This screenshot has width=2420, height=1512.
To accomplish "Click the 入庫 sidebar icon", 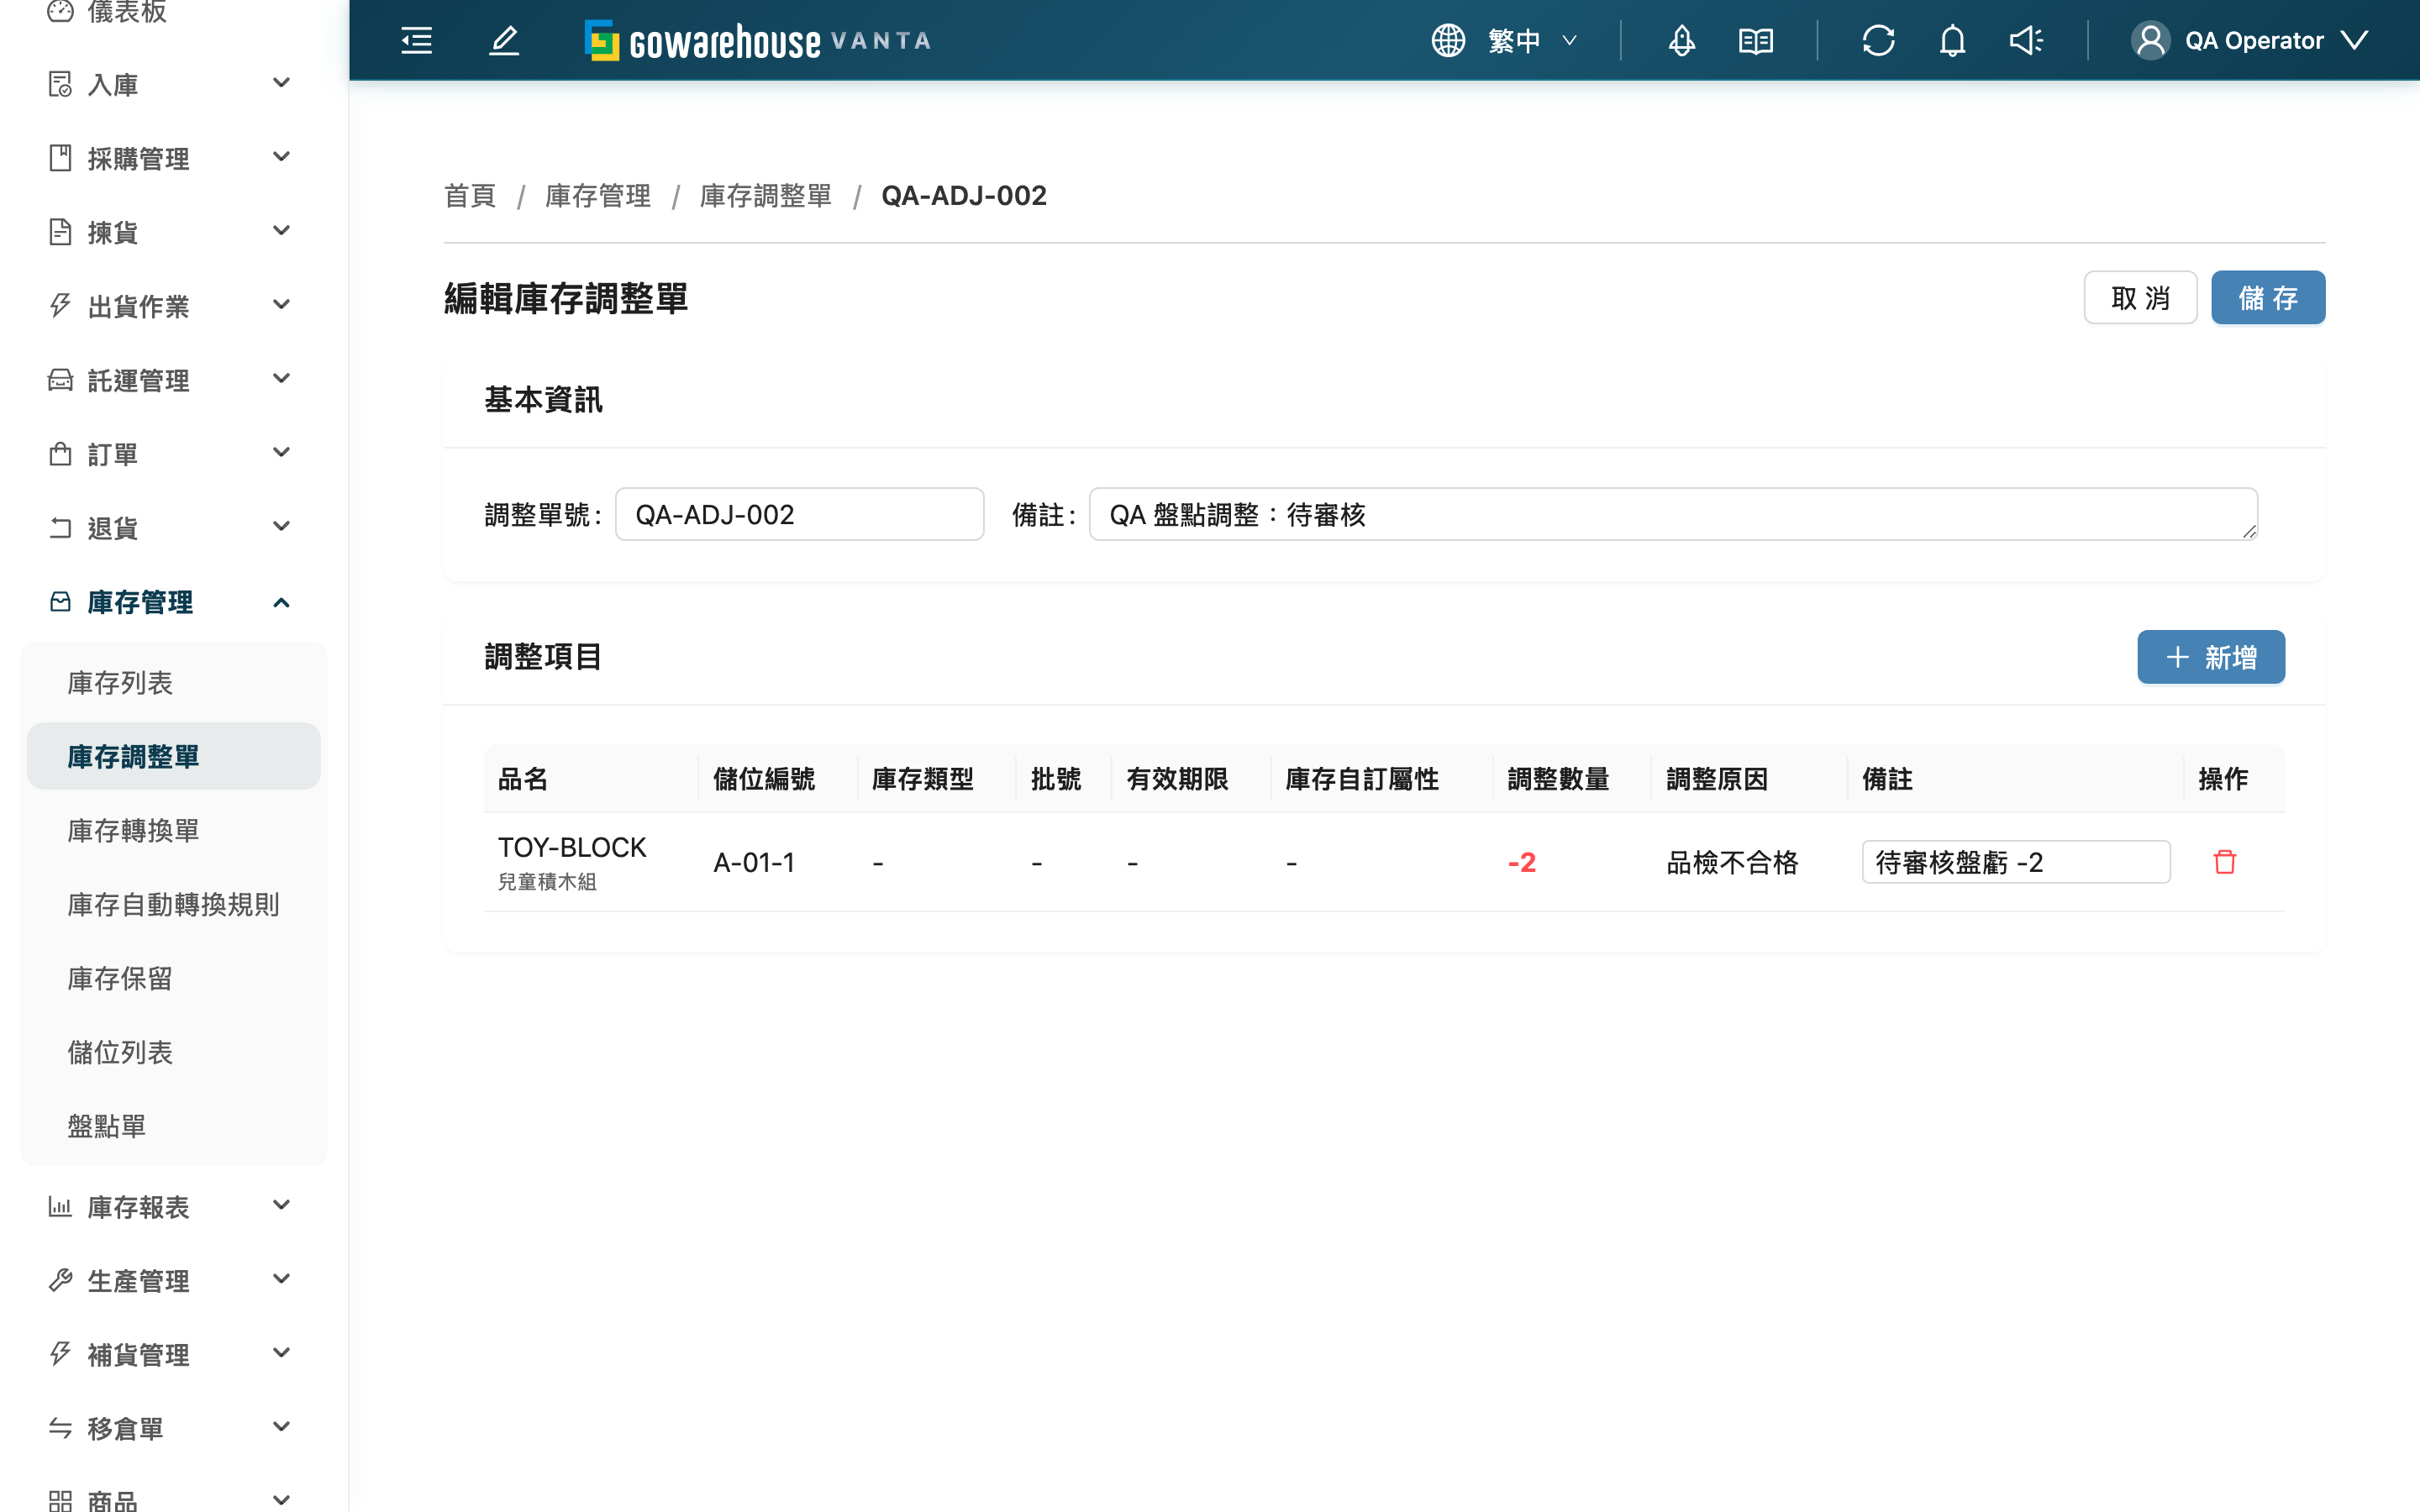I will [x=60, y=84].
